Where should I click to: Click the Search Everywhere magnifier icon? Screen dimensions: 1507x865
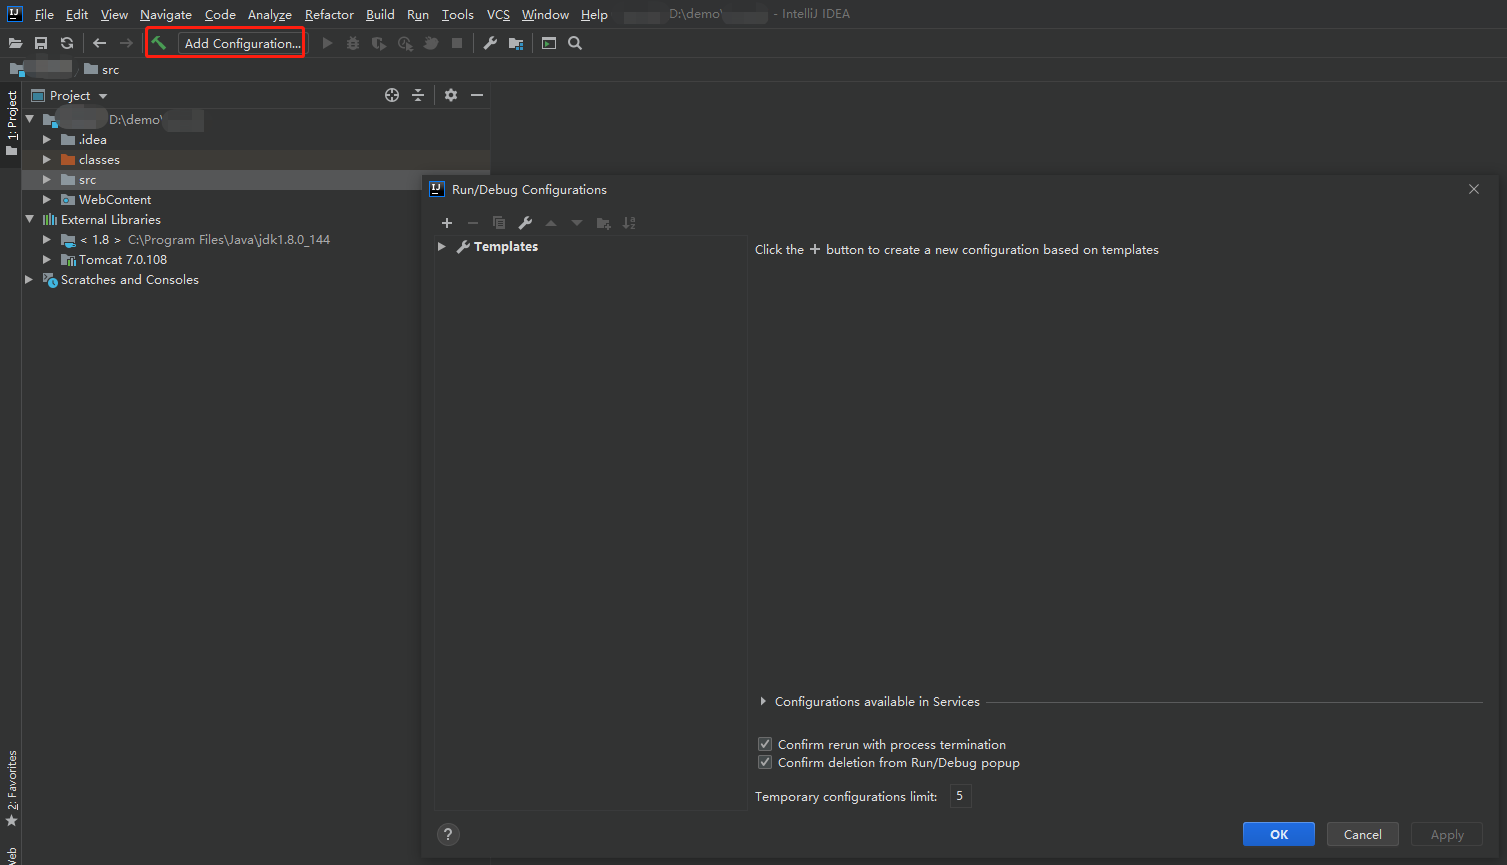[575, 43]
